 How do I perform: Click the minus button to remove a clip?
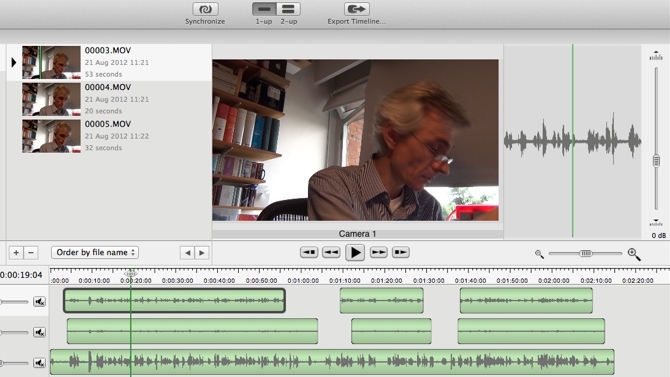31,253
